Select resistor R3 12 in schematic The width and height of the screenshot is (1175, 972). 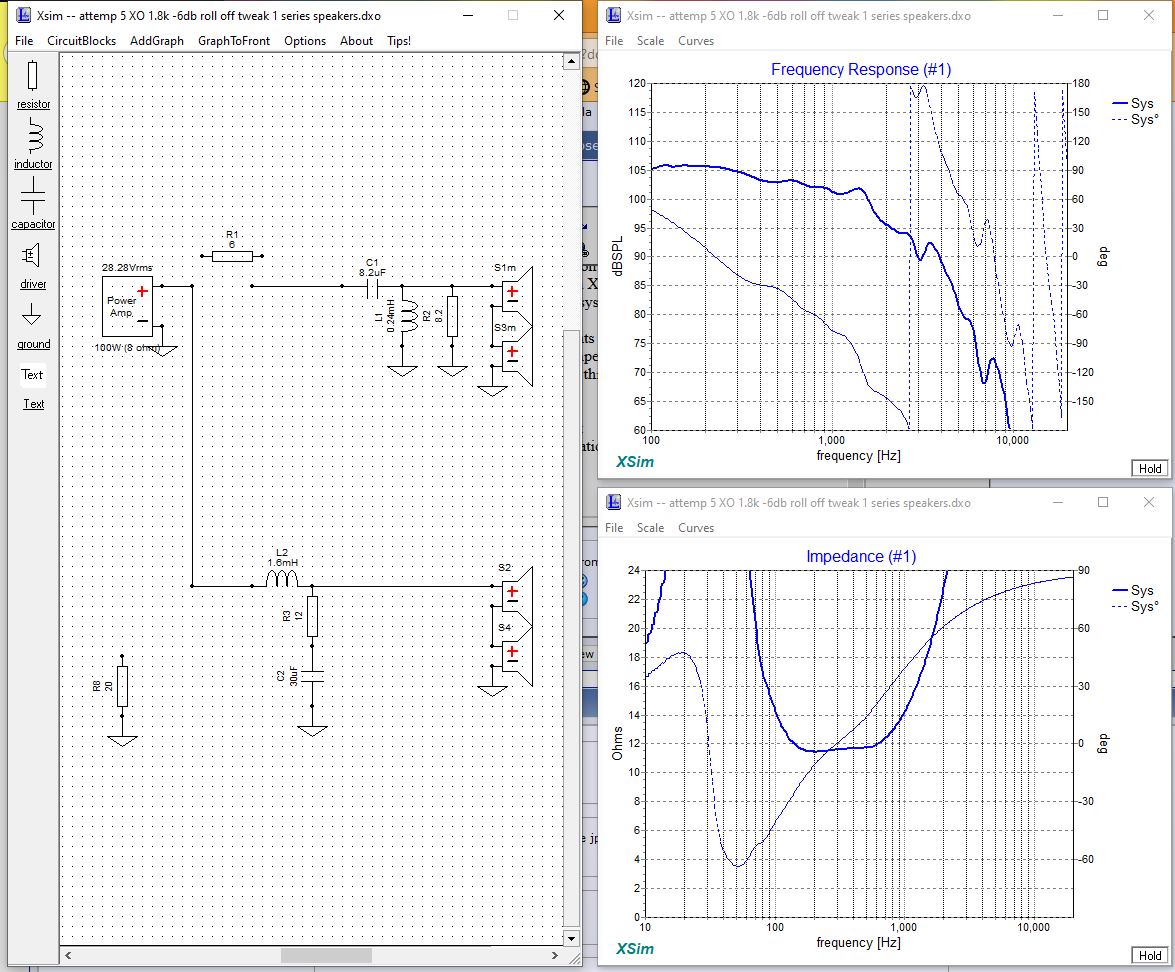(312, 616)
